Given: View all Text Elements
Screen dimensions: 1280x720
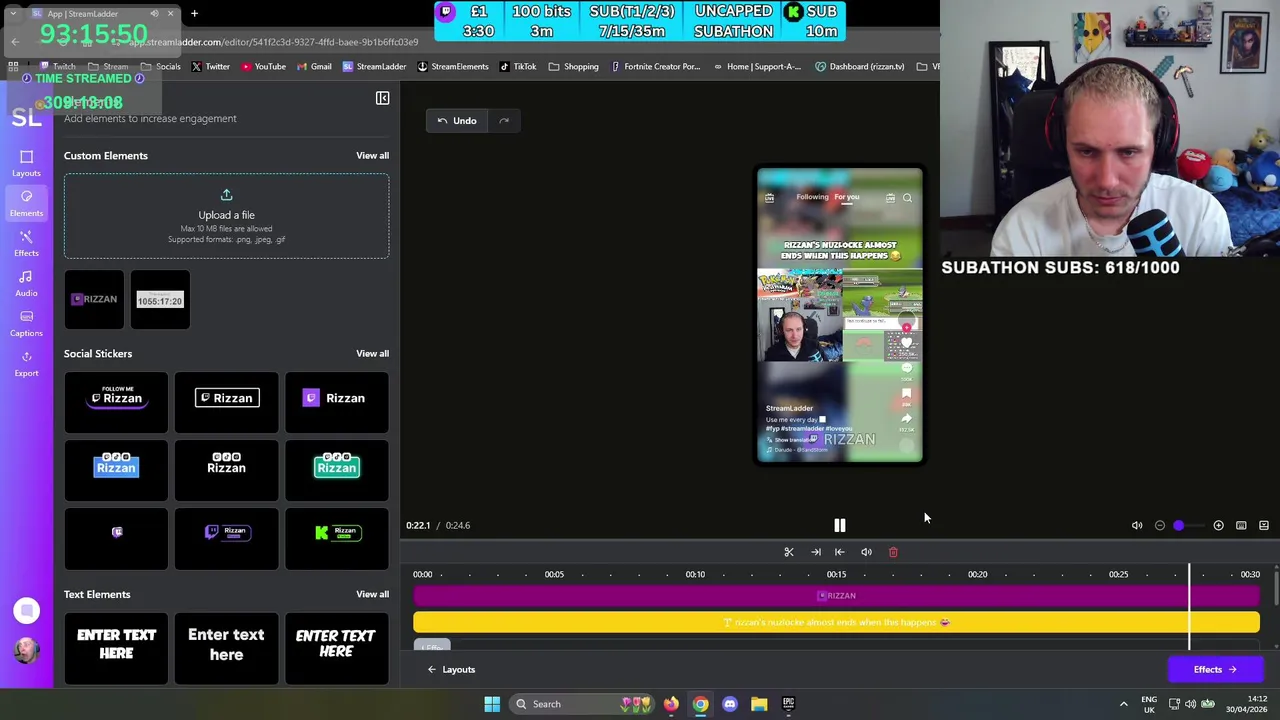Looking at the screenshot, I should point(372,595).
